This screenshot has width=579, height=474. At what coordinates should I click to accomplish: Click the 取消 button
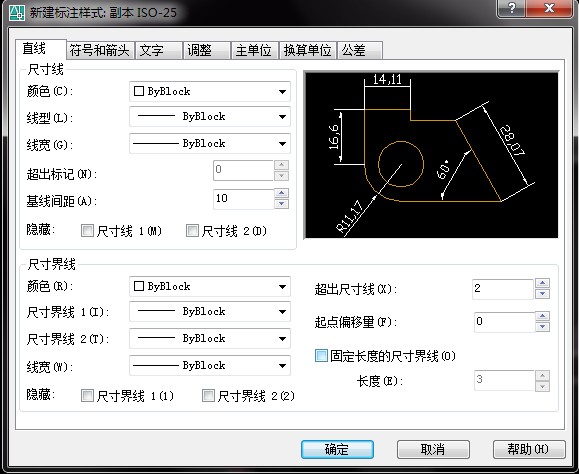coord(433,449)
